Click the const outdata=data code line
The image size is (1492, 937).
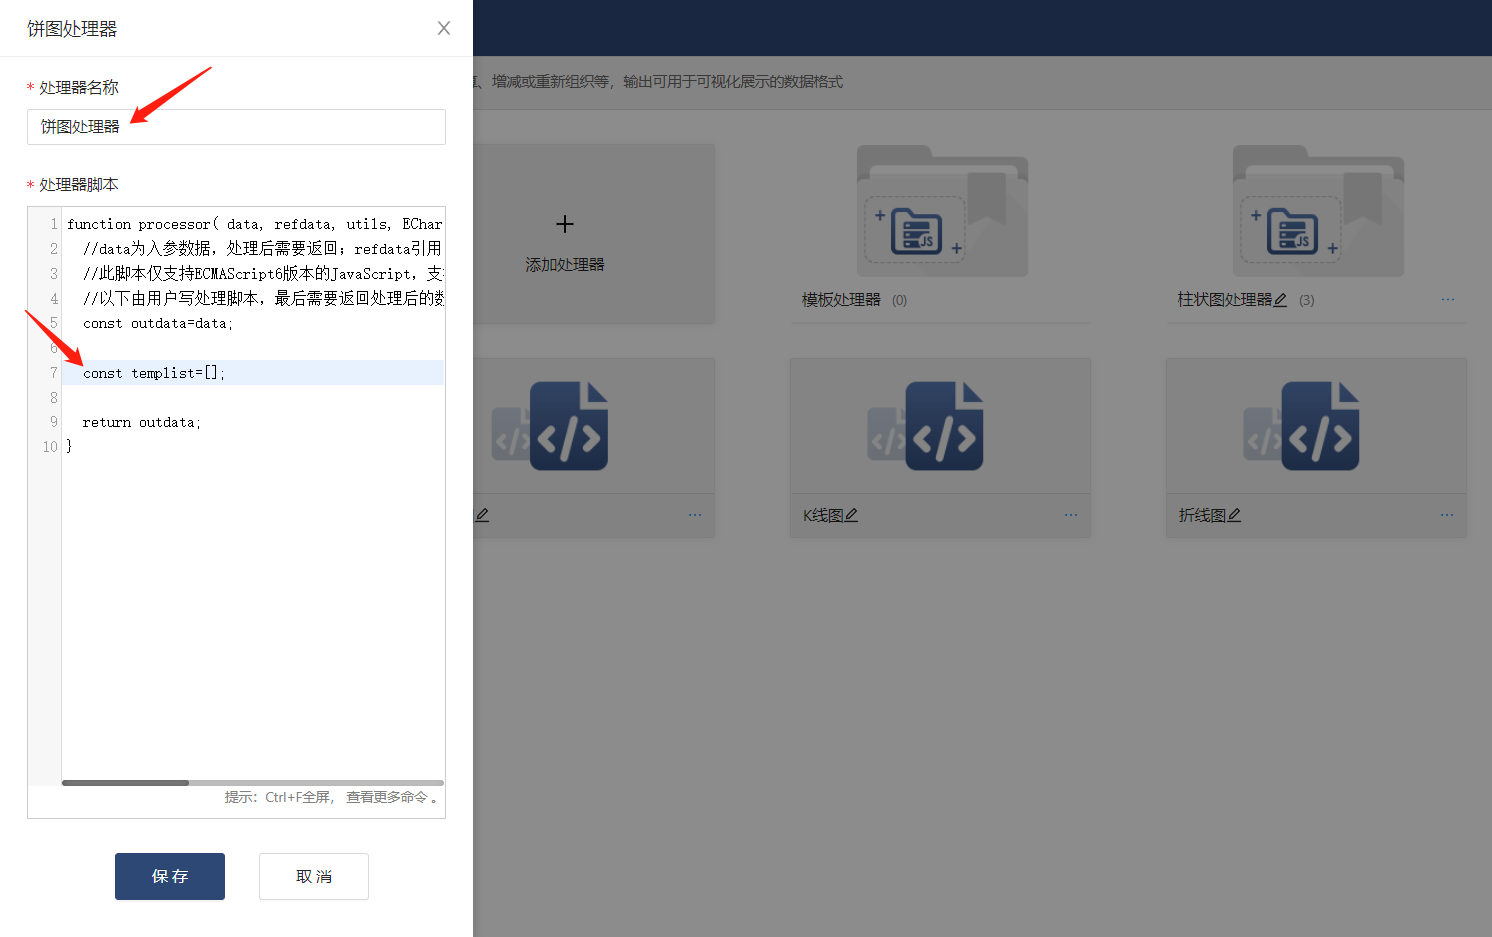coord(157,323)
